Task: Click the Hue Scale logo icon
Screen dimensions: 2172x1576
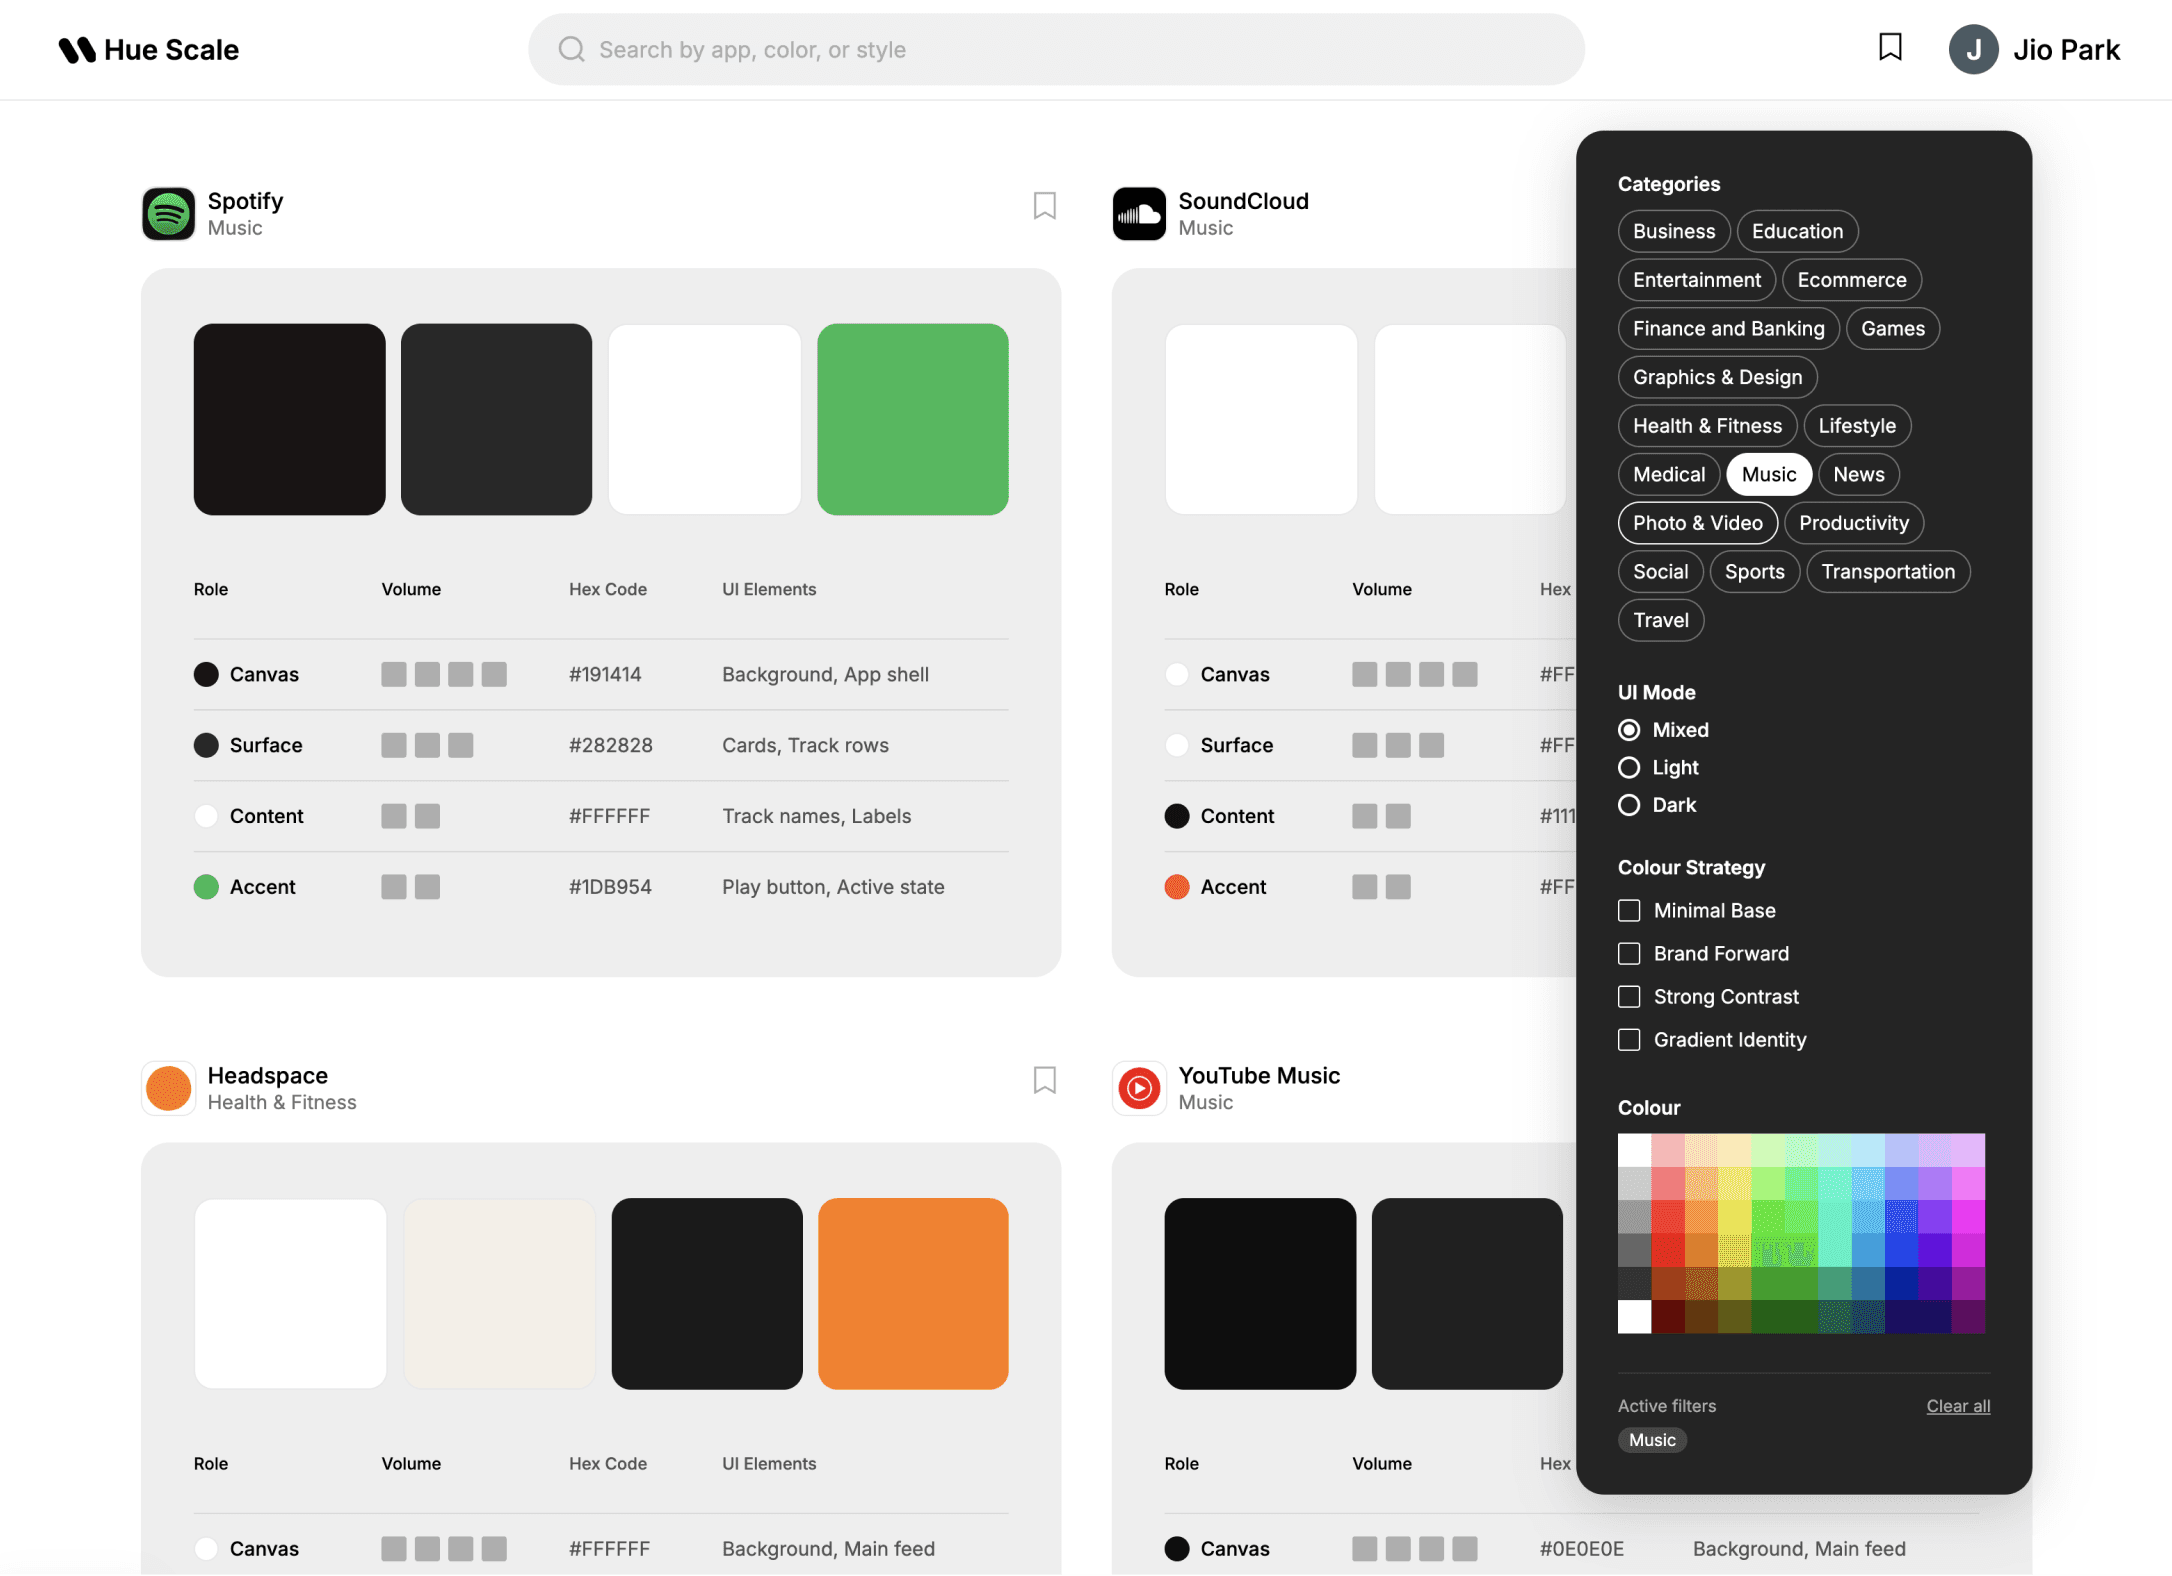Action: pyautogui.click(x=77, y=49)
